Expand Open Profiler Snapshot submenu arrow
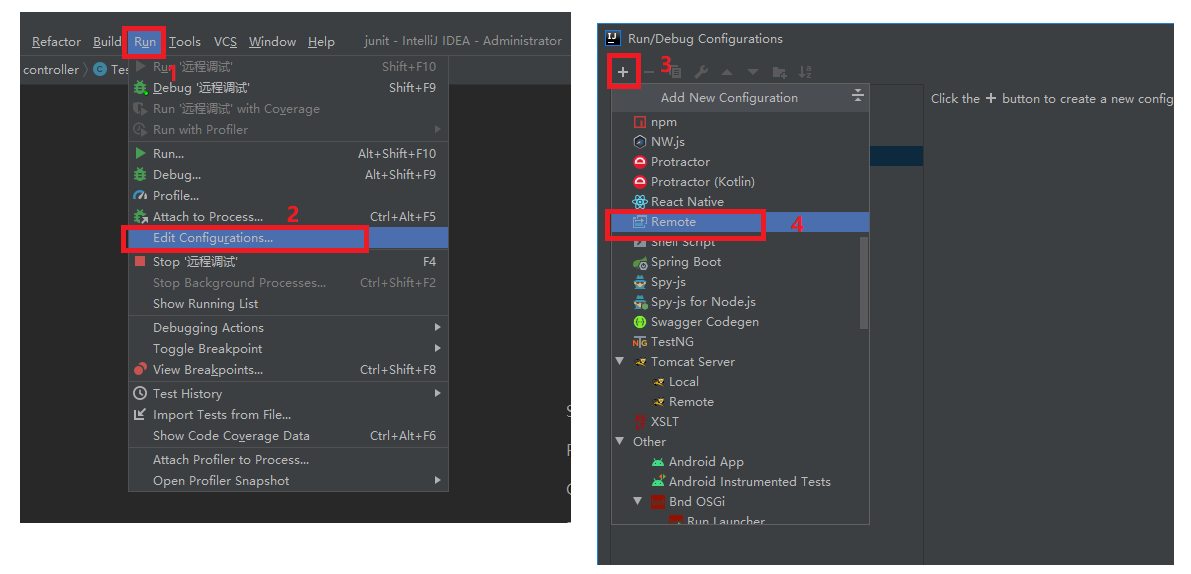This screenshot has height=574, width=1191. pos(438,481)
